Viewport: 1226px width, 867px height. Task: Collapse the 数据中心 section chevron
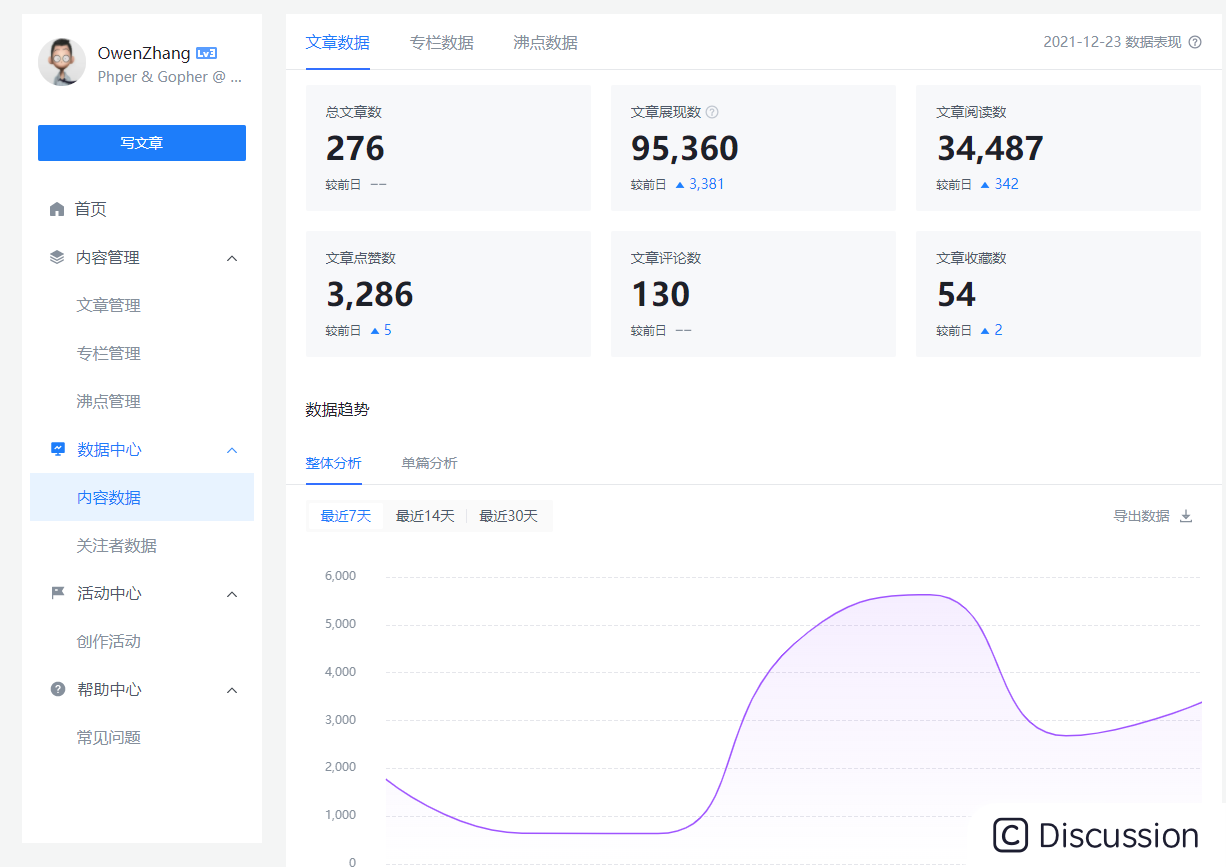[x=232, y=450]
